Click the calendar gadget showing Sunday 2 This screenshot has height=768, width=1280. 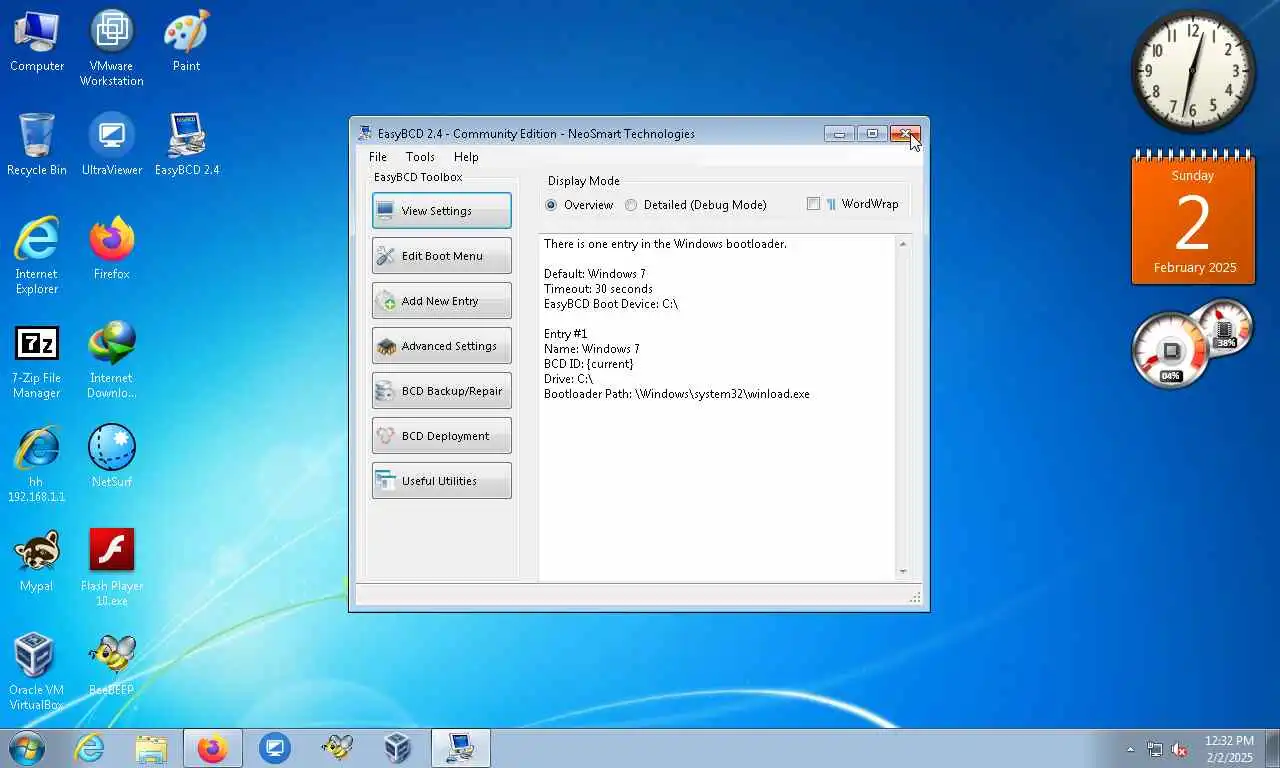point(1193,219)
